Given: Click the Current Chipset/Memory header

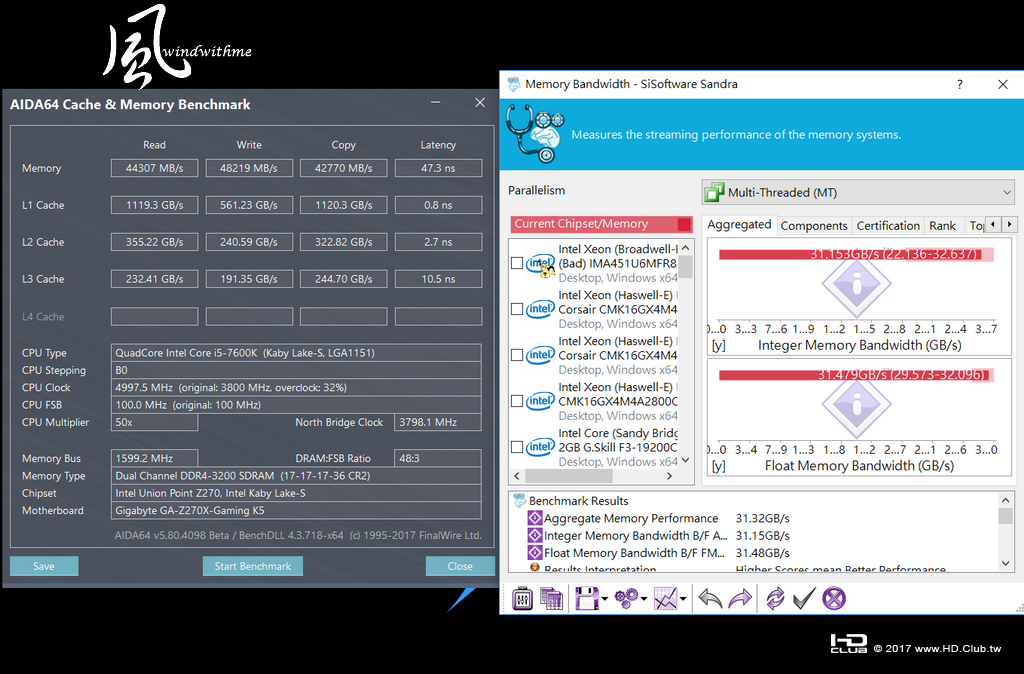Looking at the screenshot, I should pyautogui.click(x=601, y=224).
